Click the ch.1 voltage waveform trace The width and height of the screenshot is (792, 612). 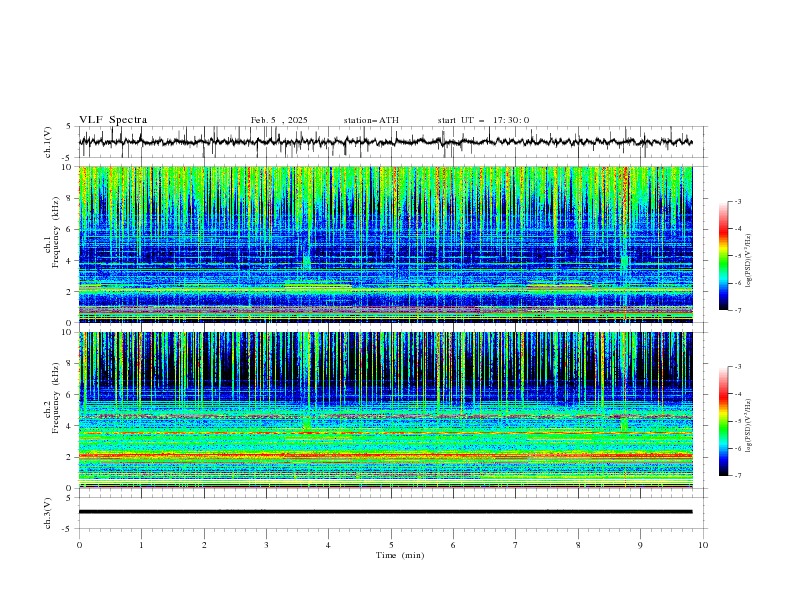[385, 141]
